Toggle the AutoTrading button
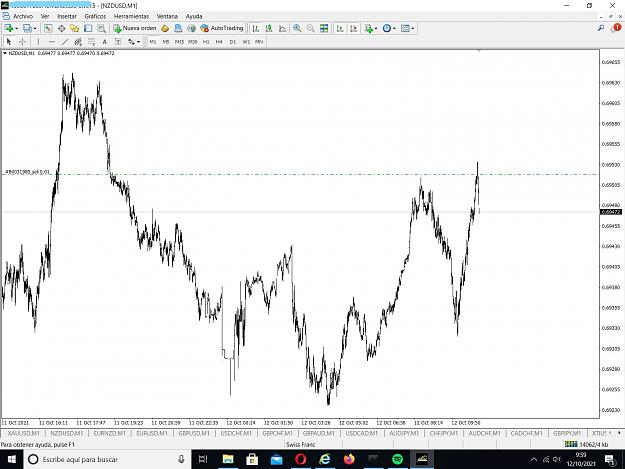Image resolution: width=625 pixels, height=469 pixels. [x=222, y=28]
